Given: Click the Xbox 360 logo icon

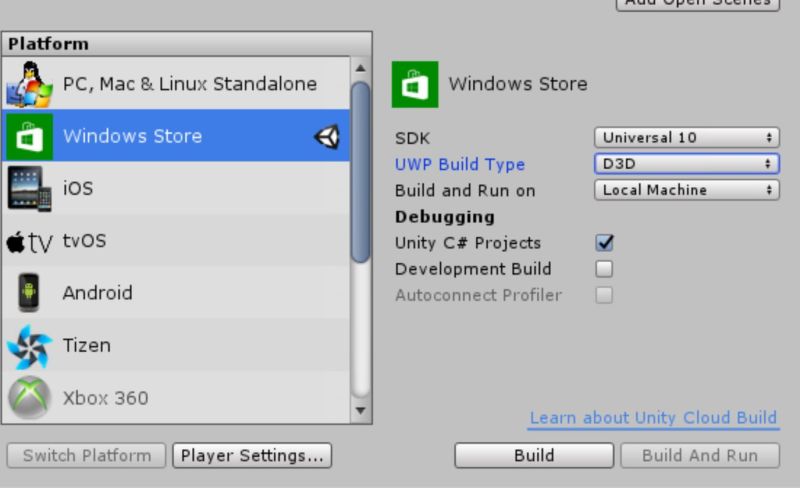Looking at the screenshot, I should (30, 398).
